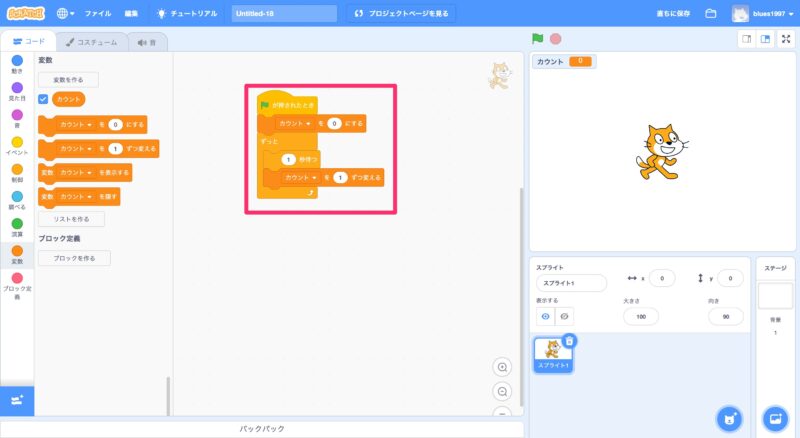The width and height of the screenshot is (800, 438).
Task: Hide the sprite with crossed-eye icon
Action: click(565, 316)
